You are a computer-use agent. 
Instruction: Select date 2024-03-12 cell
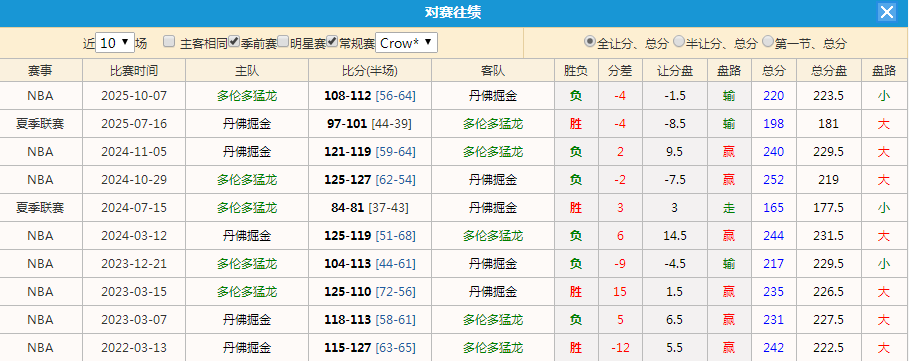134,236
